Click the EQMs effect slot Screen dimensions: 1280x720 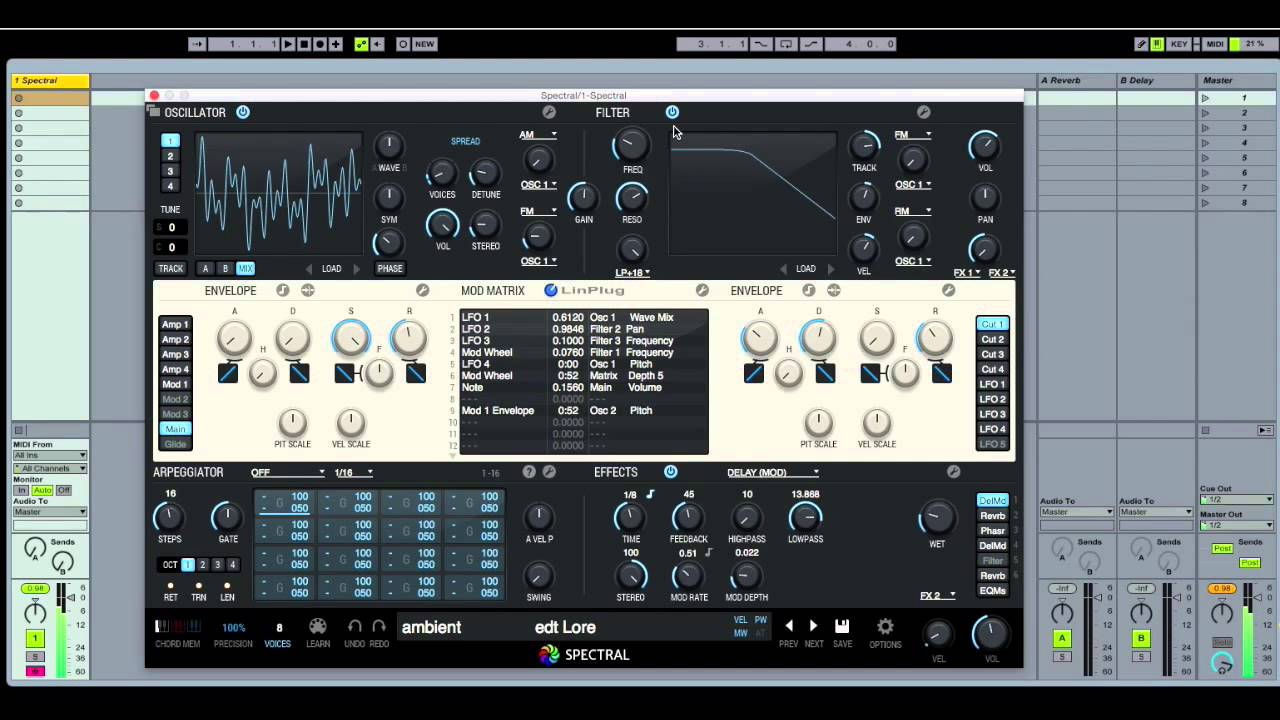pos(992,591)
